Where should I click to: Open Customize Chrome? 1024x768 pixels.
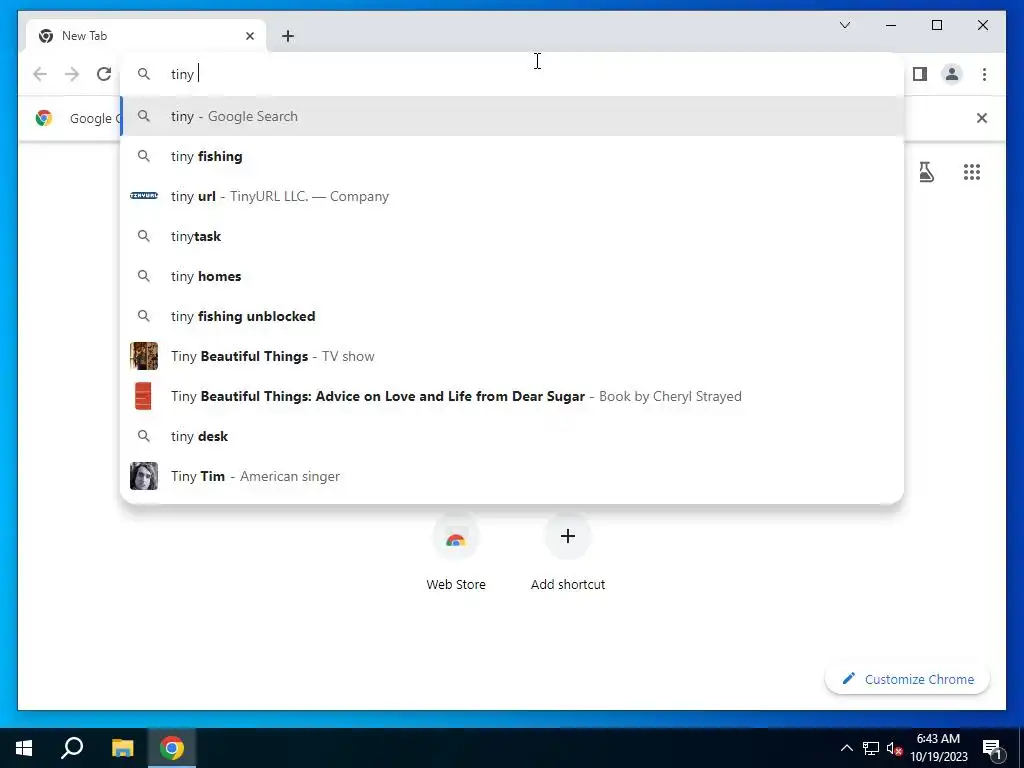click(908, 679)
